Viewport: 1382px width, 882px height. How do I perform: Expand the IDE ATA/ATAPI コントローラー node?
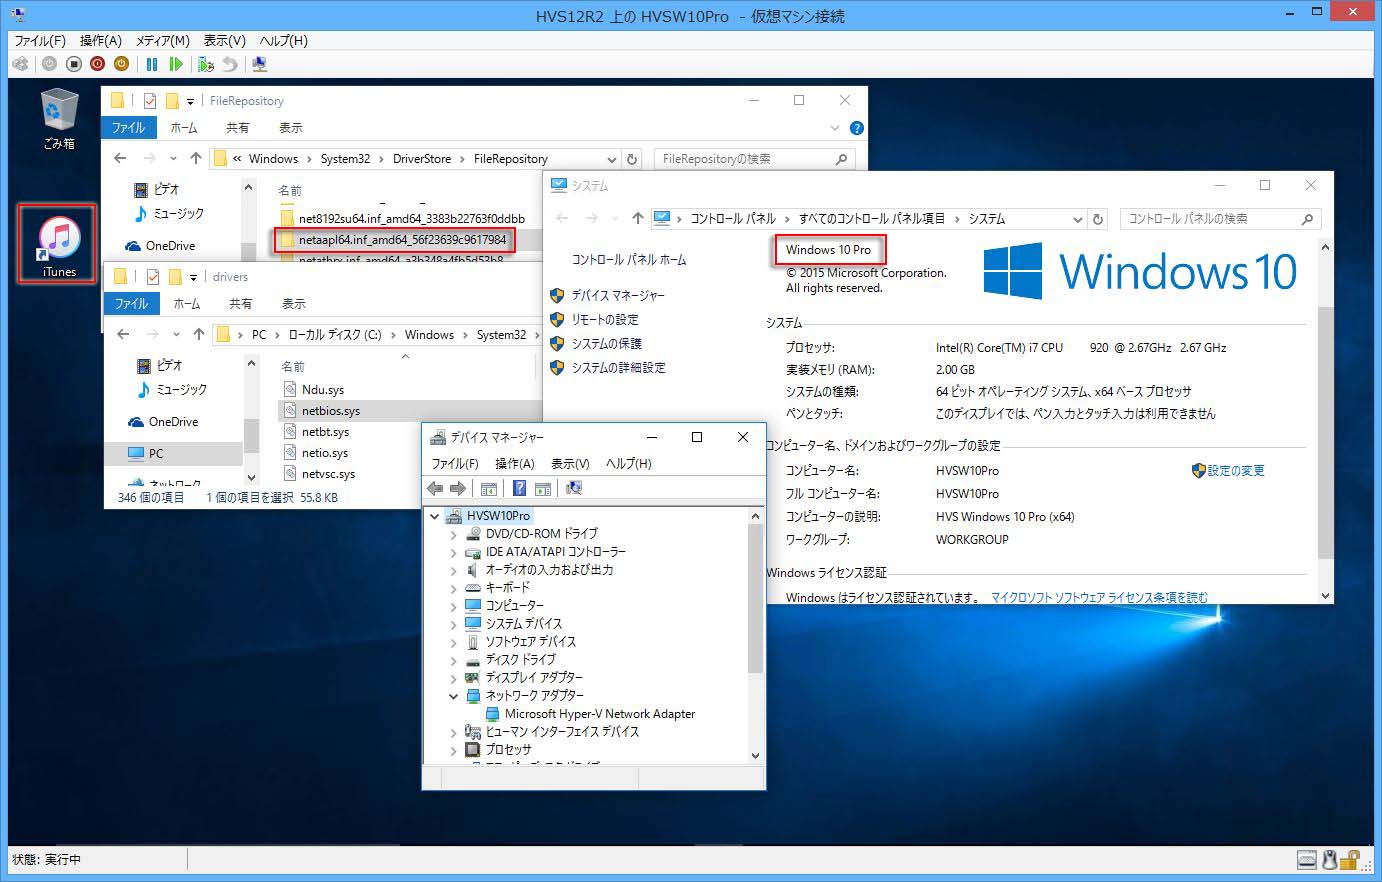(x=453, y=552)
